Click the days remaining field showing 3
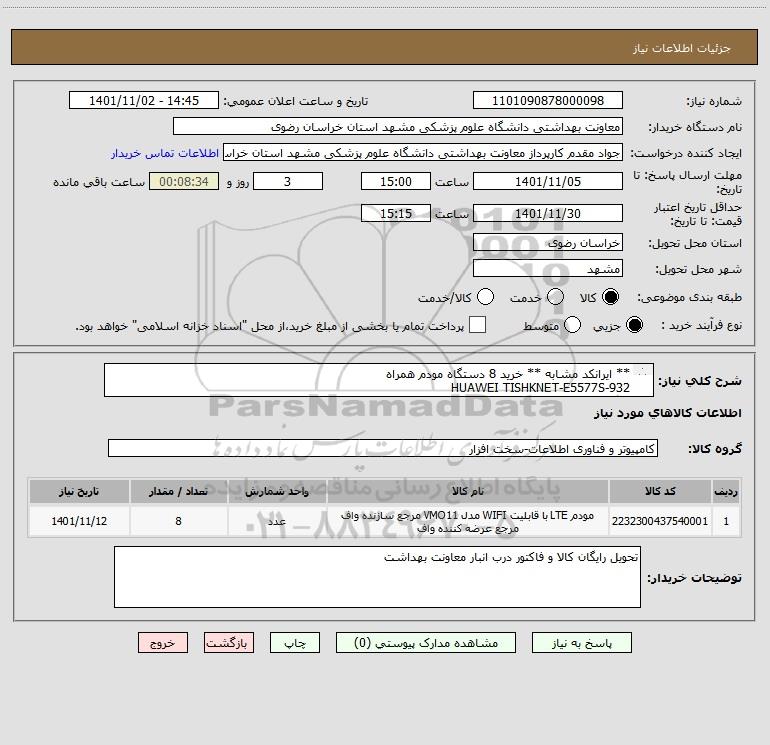 (288, 181)
